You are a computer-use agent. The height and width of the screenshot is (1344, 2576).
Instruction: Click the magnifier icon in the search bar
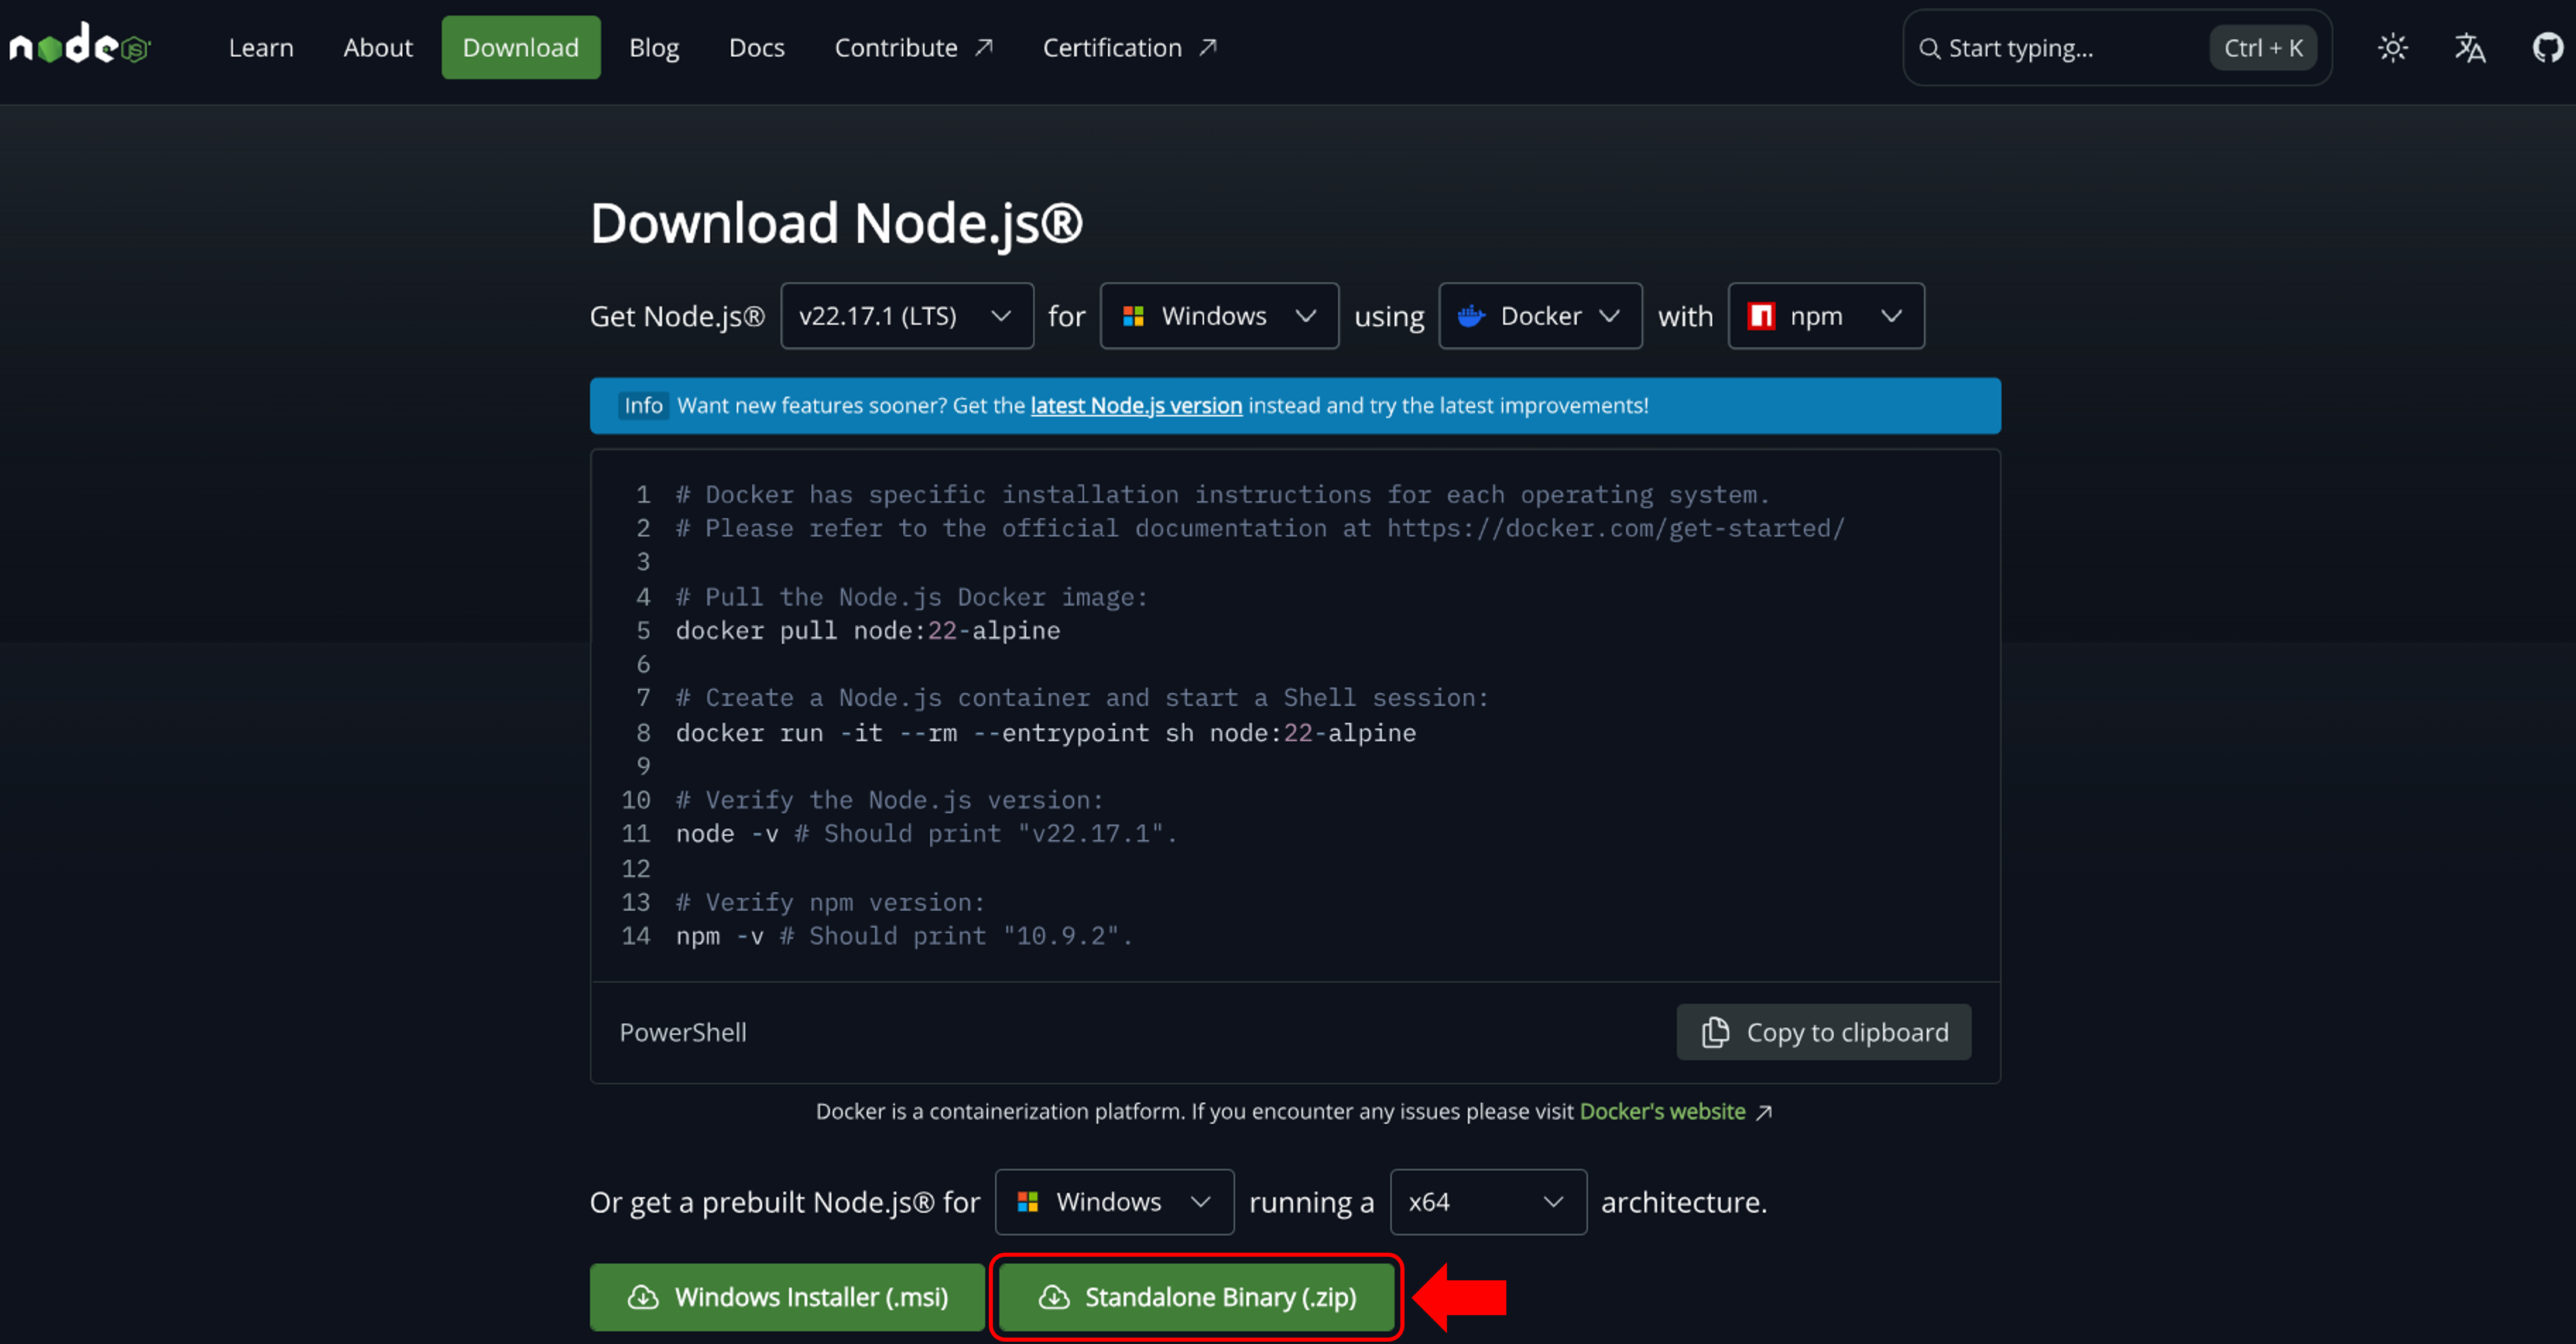pos(1931,47)
